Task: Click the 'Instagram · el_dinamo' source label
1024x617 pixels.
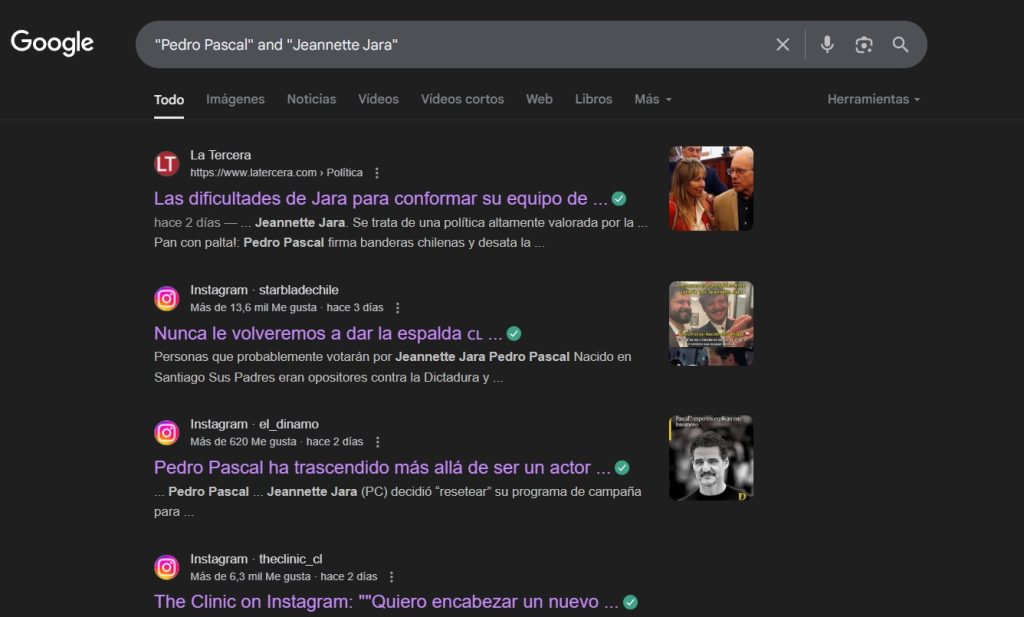Action: [255, 424]
